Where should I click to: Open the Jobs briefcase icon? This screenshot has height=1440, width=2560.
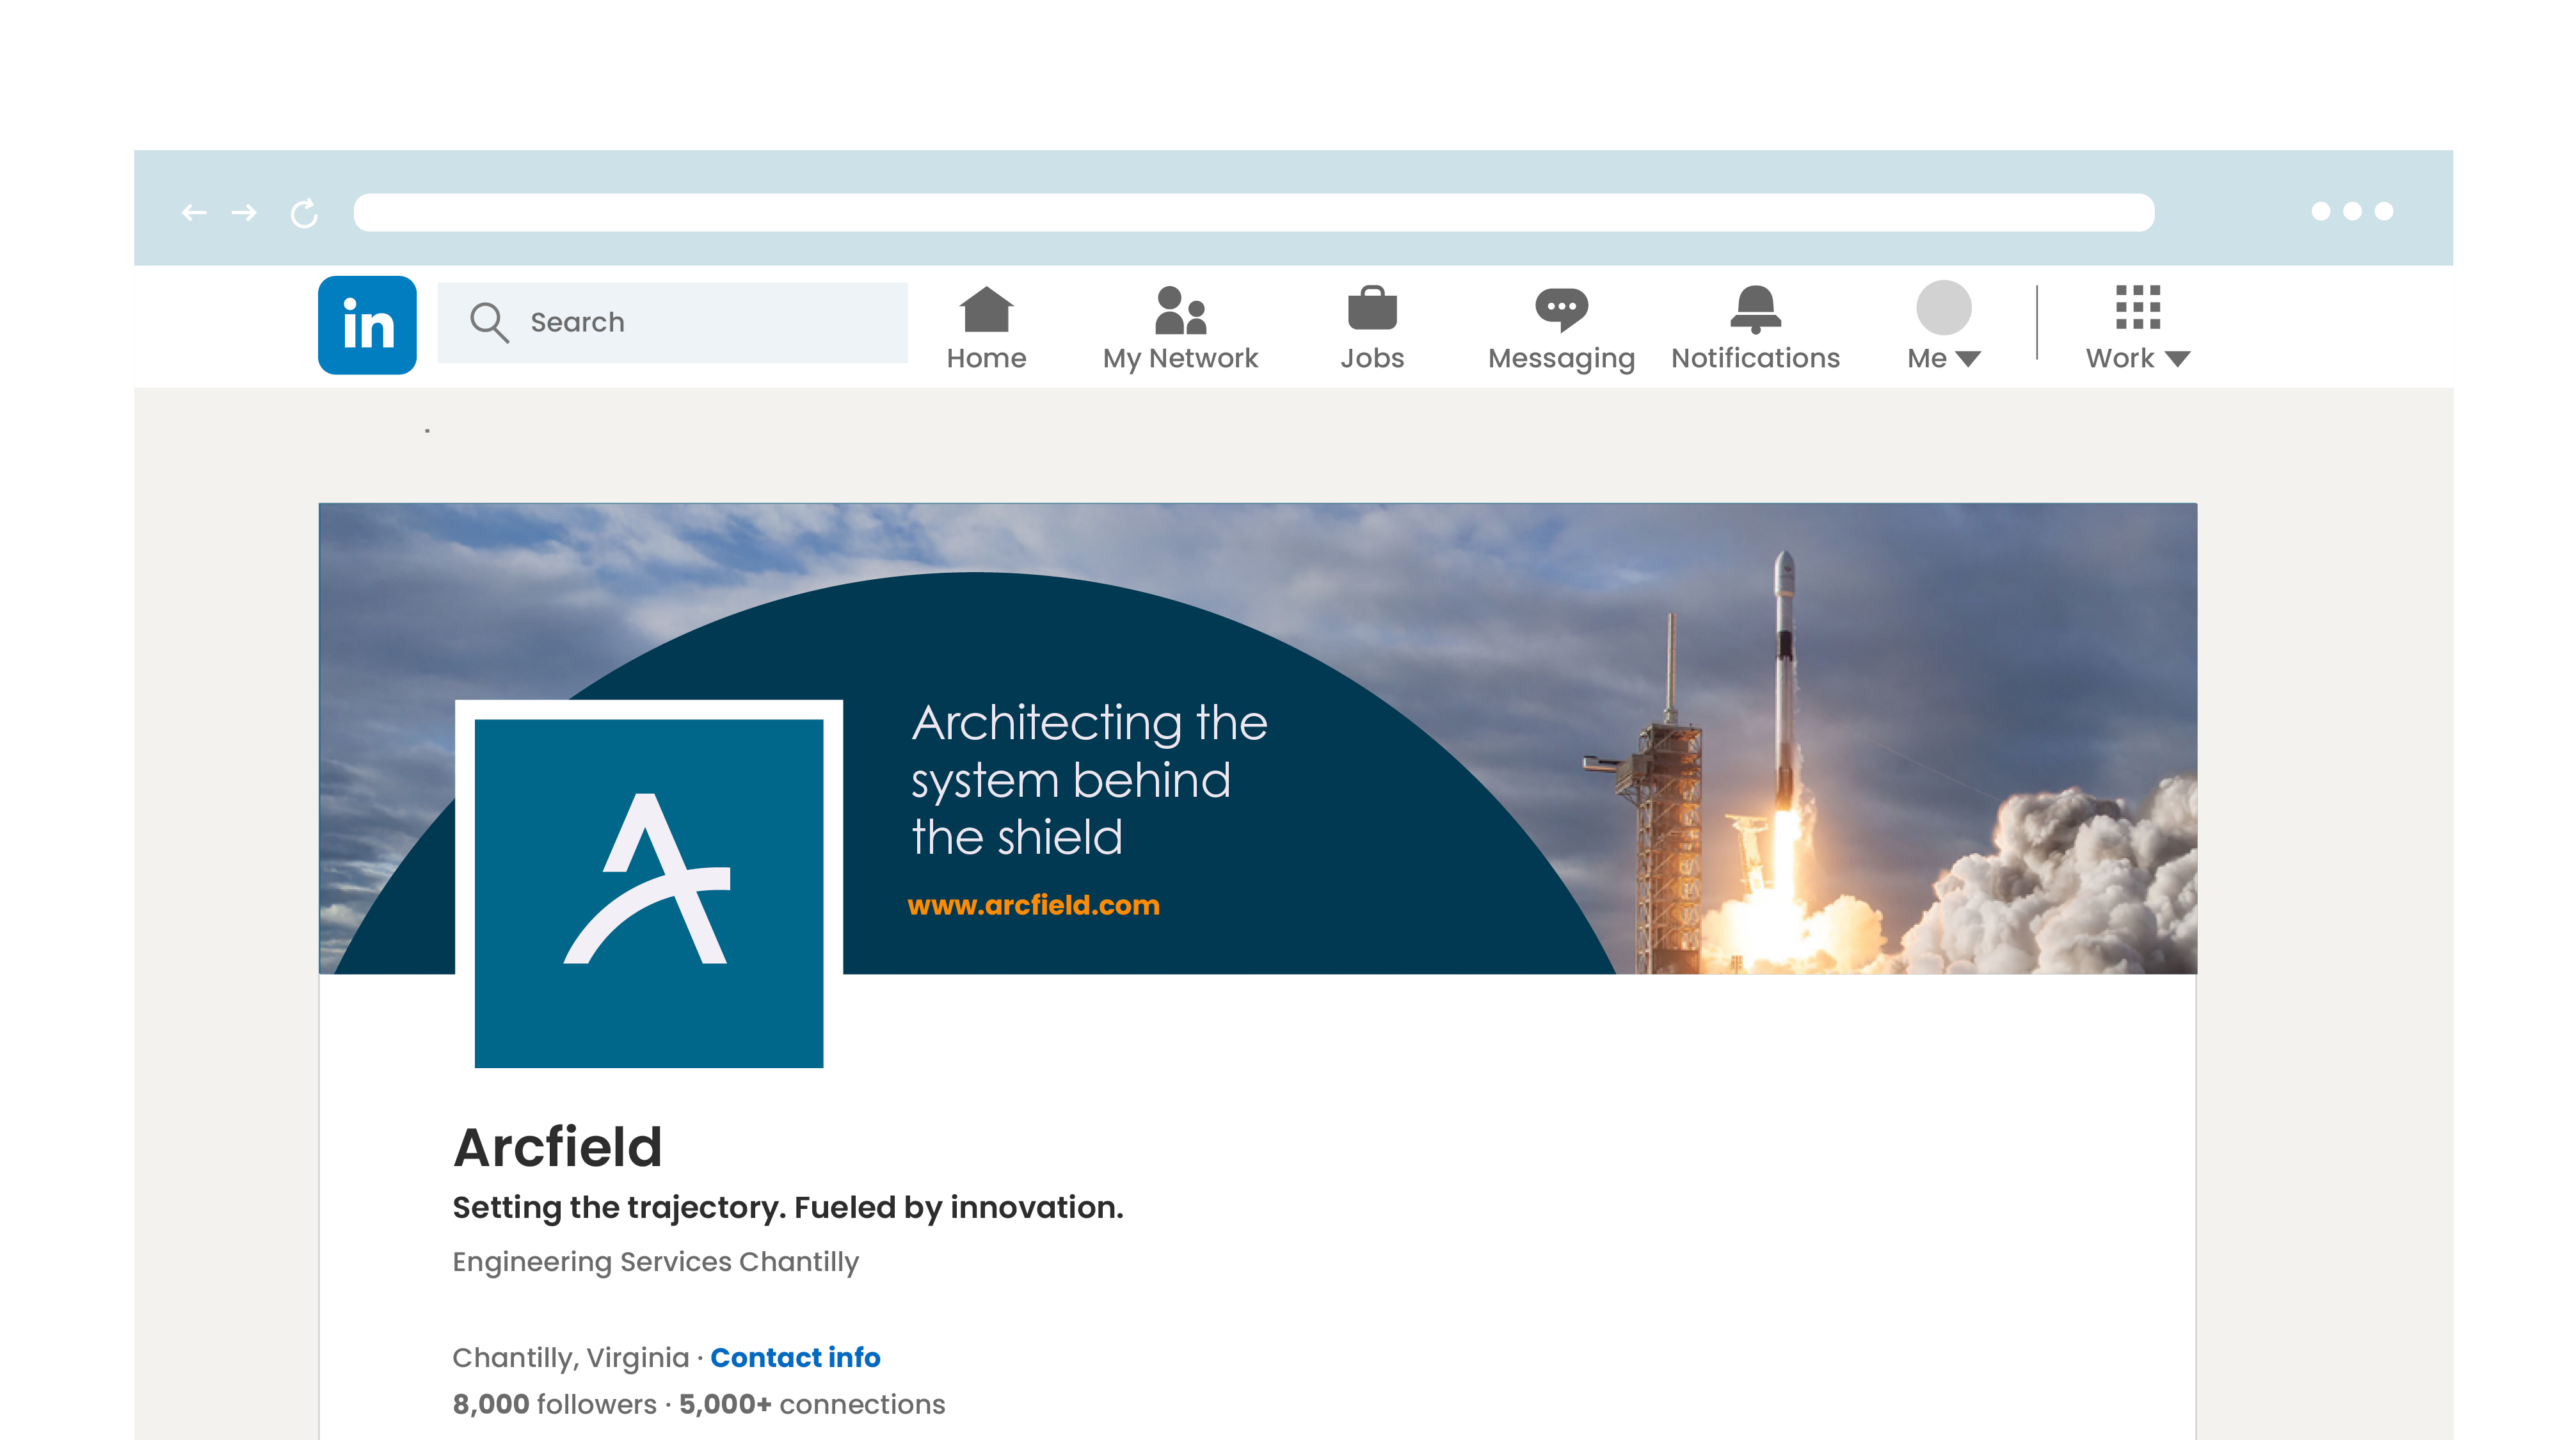tap(1372, 308)
